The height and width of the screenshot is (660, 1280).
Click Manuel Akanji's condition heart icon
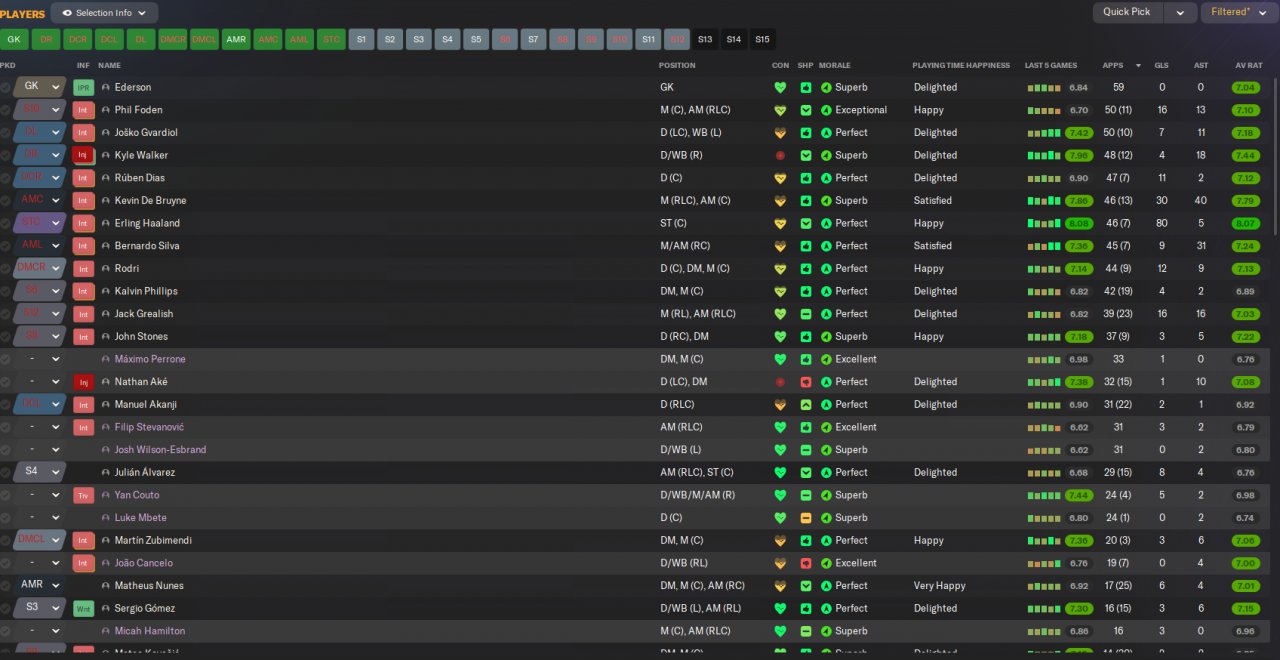pyautogui.click(x=780, y=405)
